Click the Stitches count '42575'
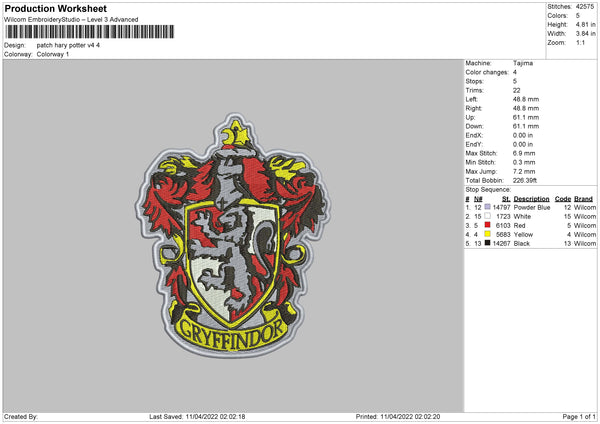 (x=585, y=7)
